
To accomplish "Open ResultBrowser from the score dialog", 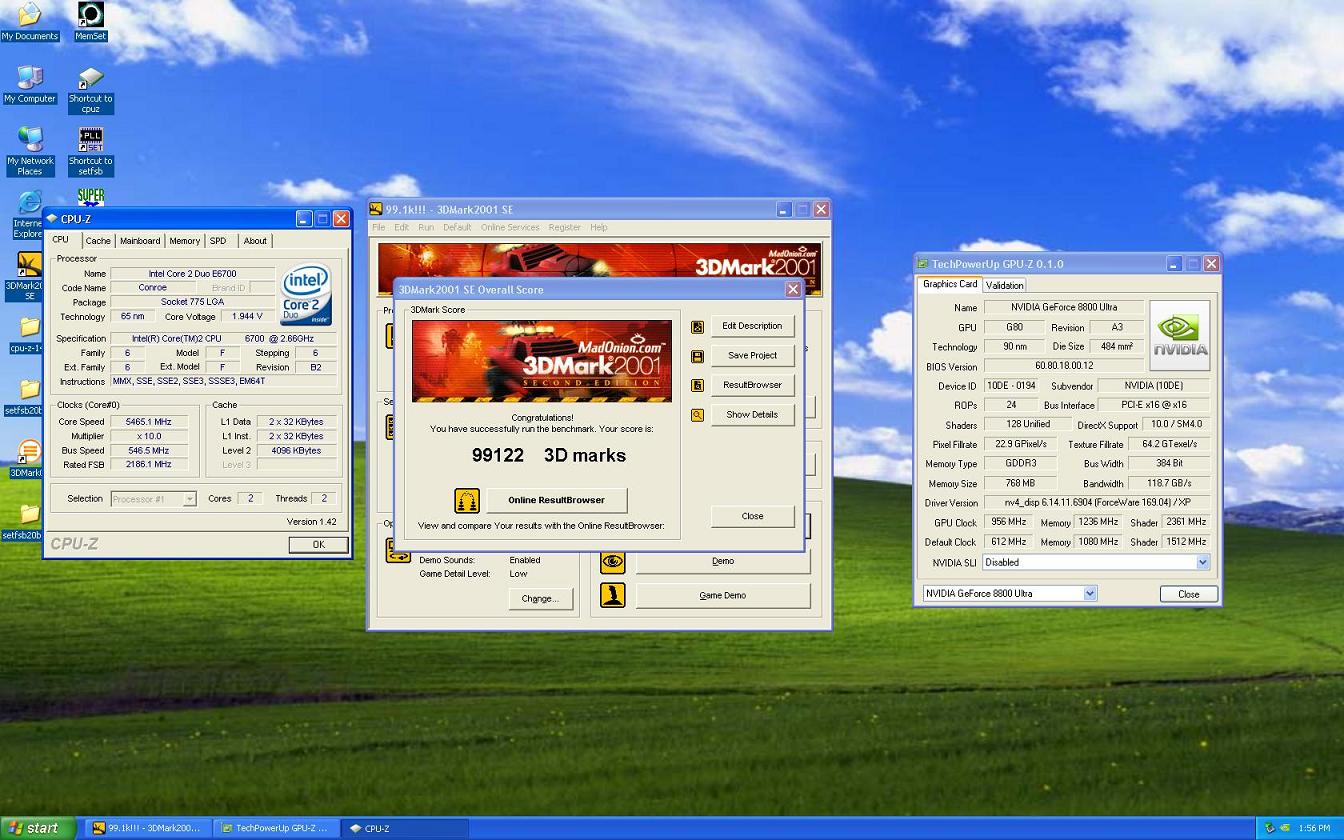I will point(752,385).
